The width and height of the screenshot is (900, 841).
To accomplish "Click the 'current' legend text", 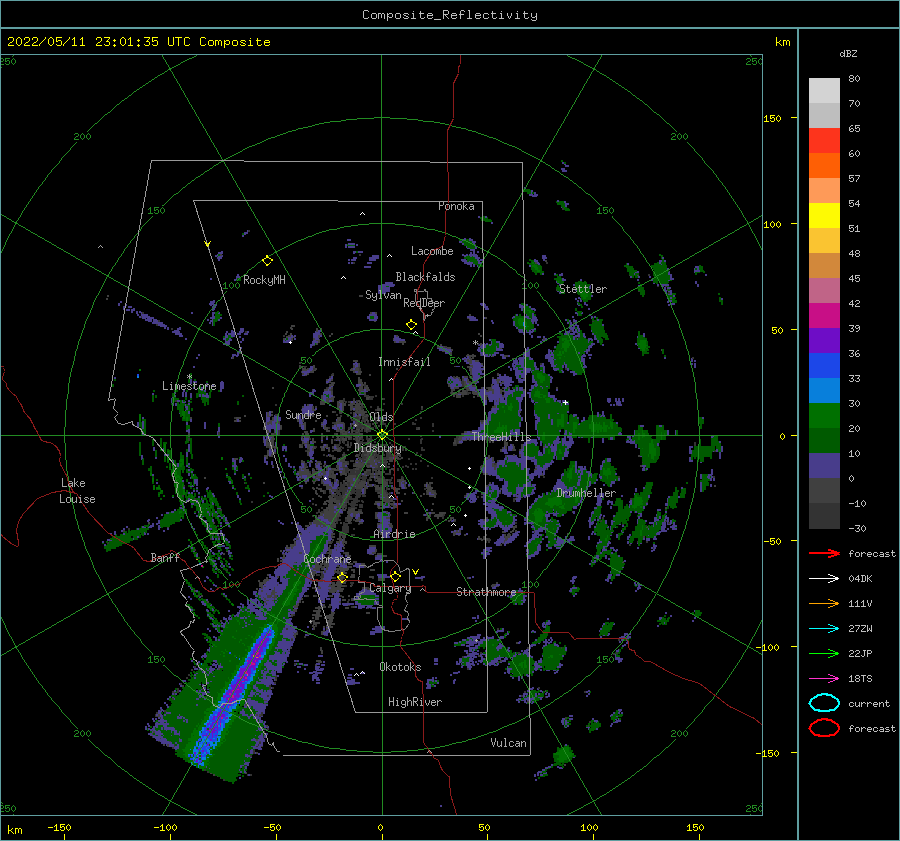I will 869,703.
